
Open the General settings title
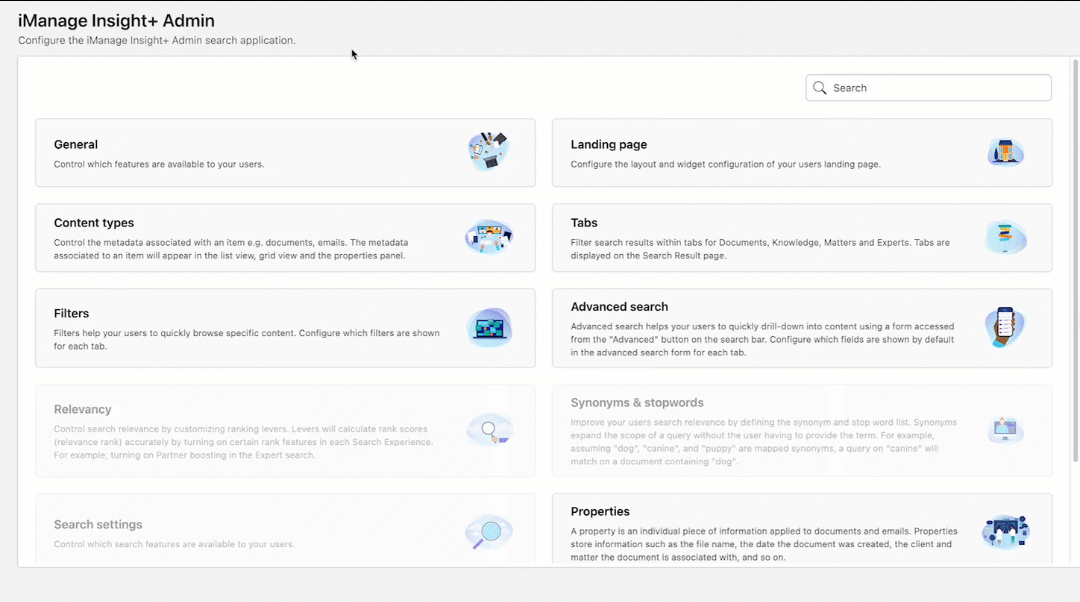point(76,145)
